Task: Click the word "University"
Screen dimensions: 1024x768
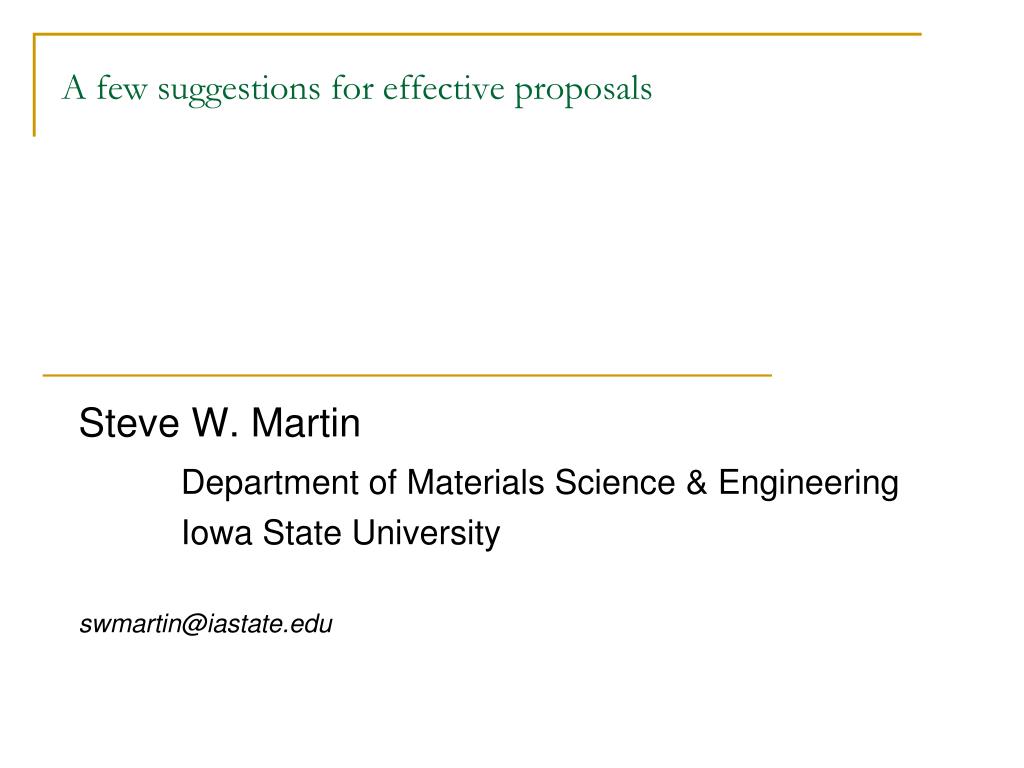Action: (426, 534)
